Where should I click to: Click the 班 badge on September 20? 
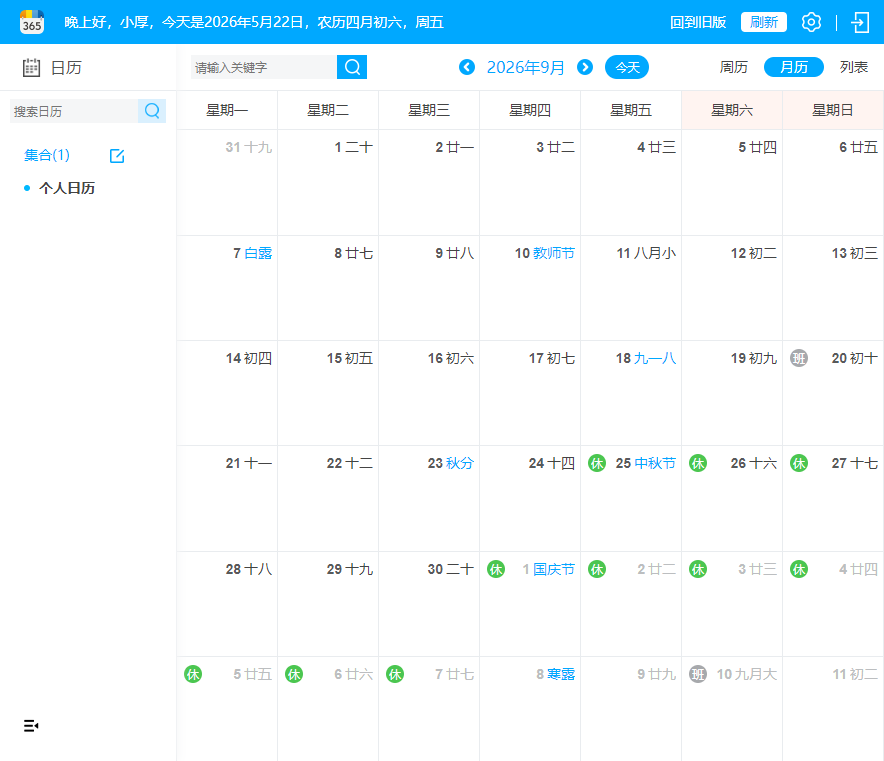click(799, 358)
